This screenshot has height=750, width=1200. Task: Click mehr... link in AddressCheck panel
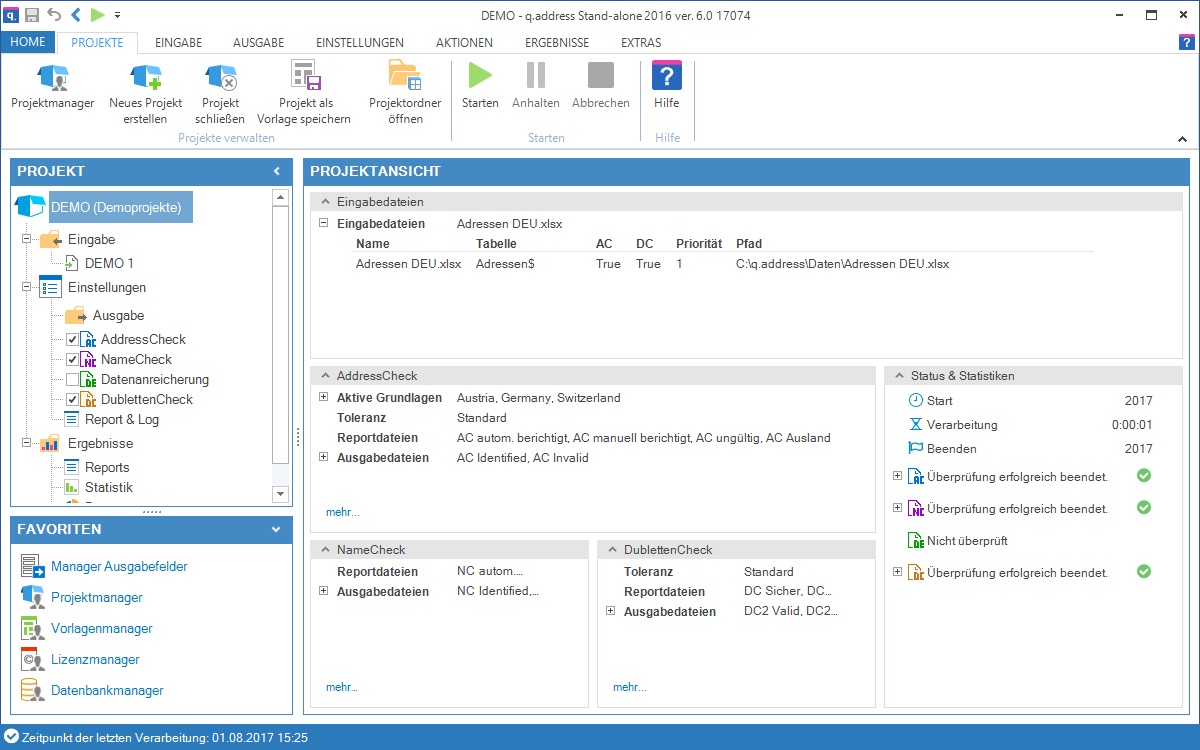[x=342, y=512]
